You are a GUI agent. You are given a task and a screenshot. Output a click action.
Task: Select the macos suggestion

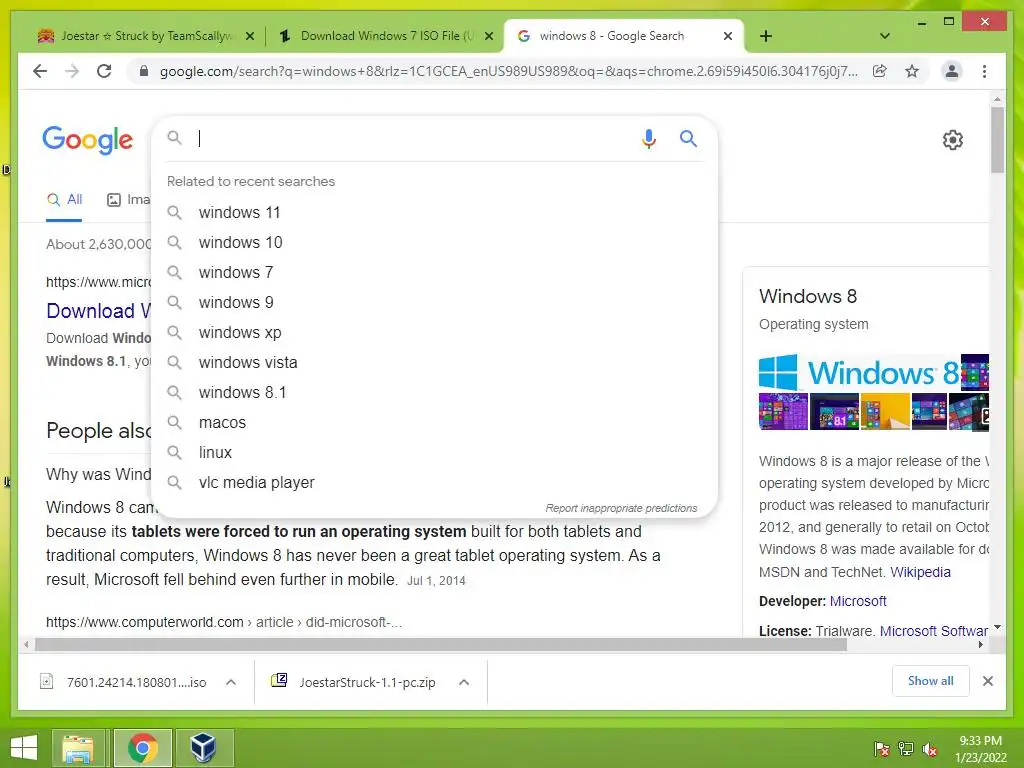pyautogui.click(x=434, y=423)
